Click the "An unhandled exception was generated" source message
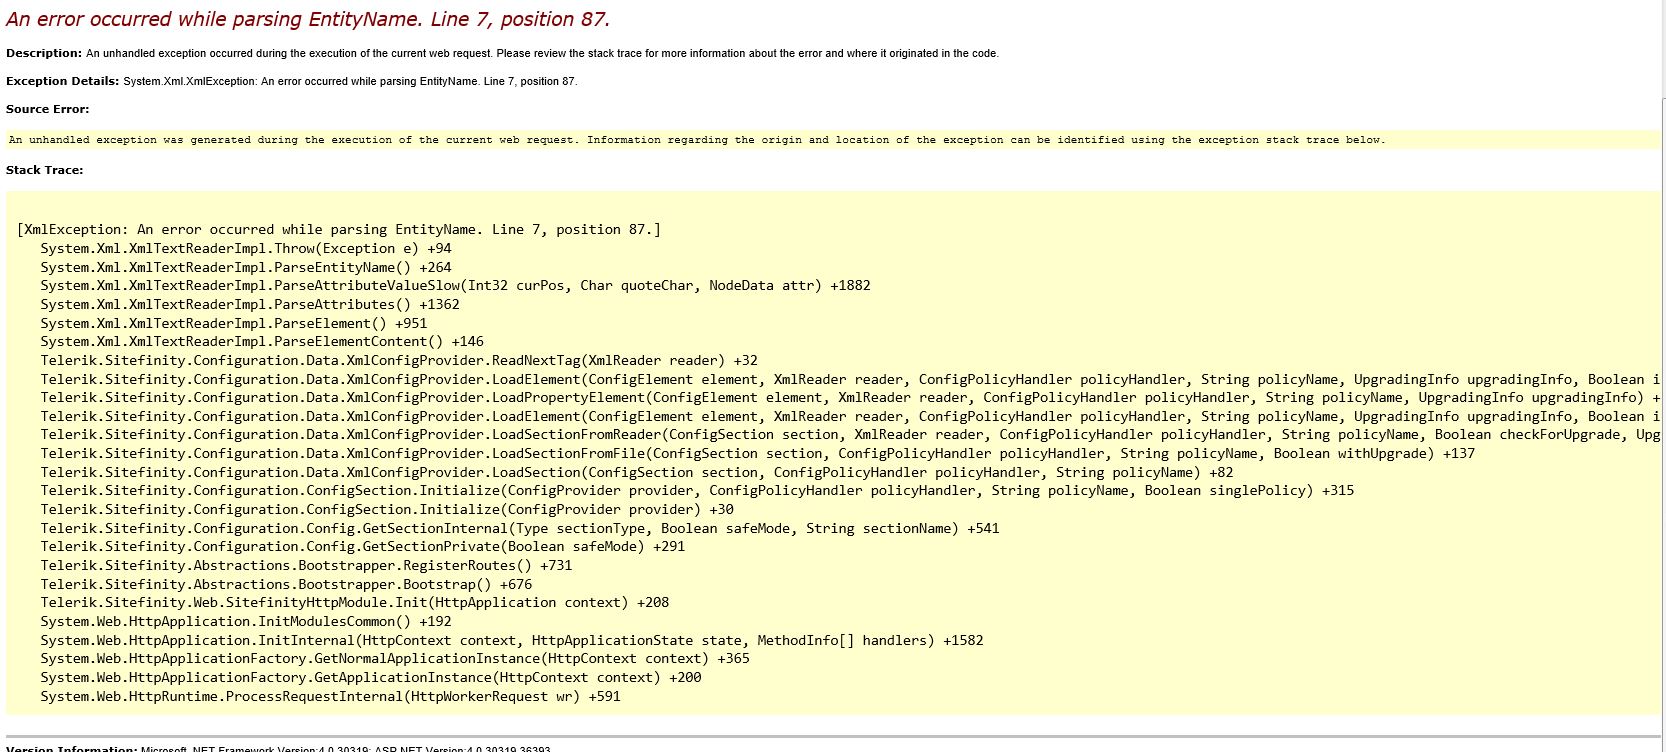 pyautogui.click(x=697, y=140)
